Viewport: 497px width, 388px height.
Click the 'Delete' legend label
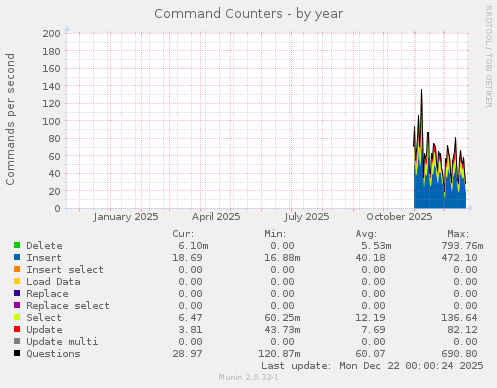[x=44, y=246]
